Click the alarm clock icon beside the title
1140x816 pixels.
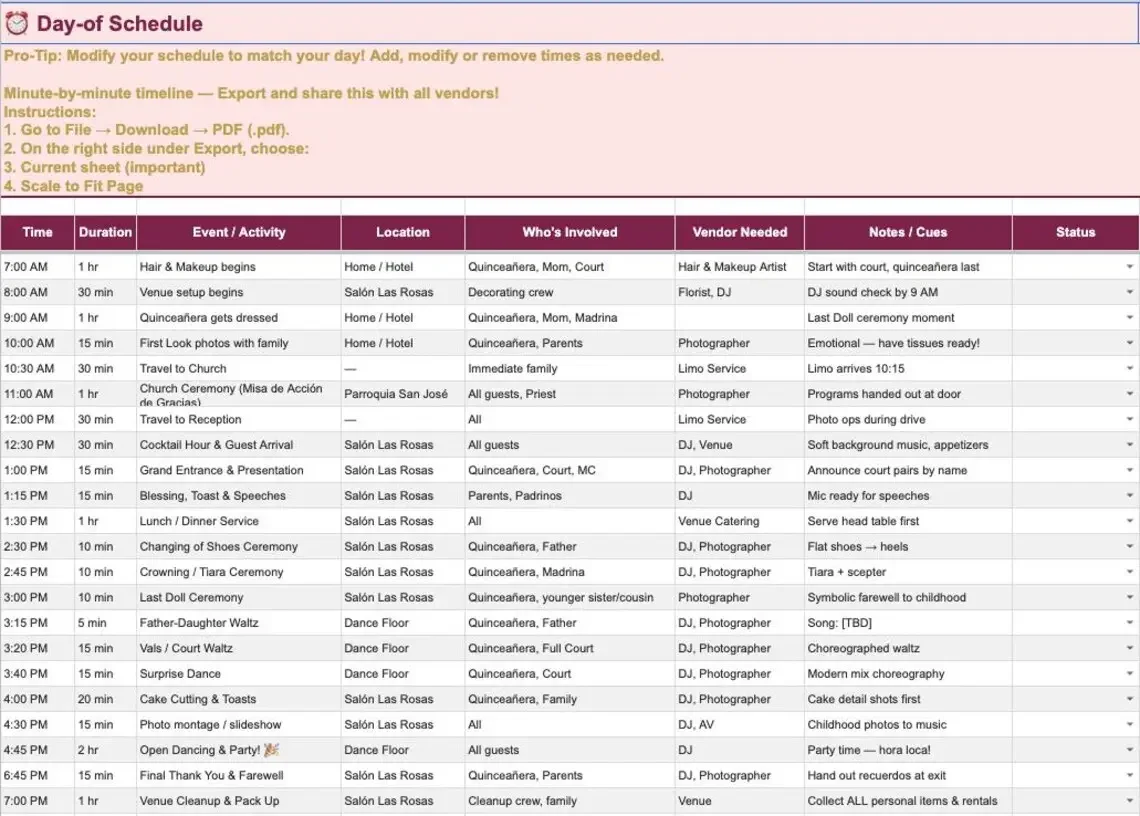16,22
